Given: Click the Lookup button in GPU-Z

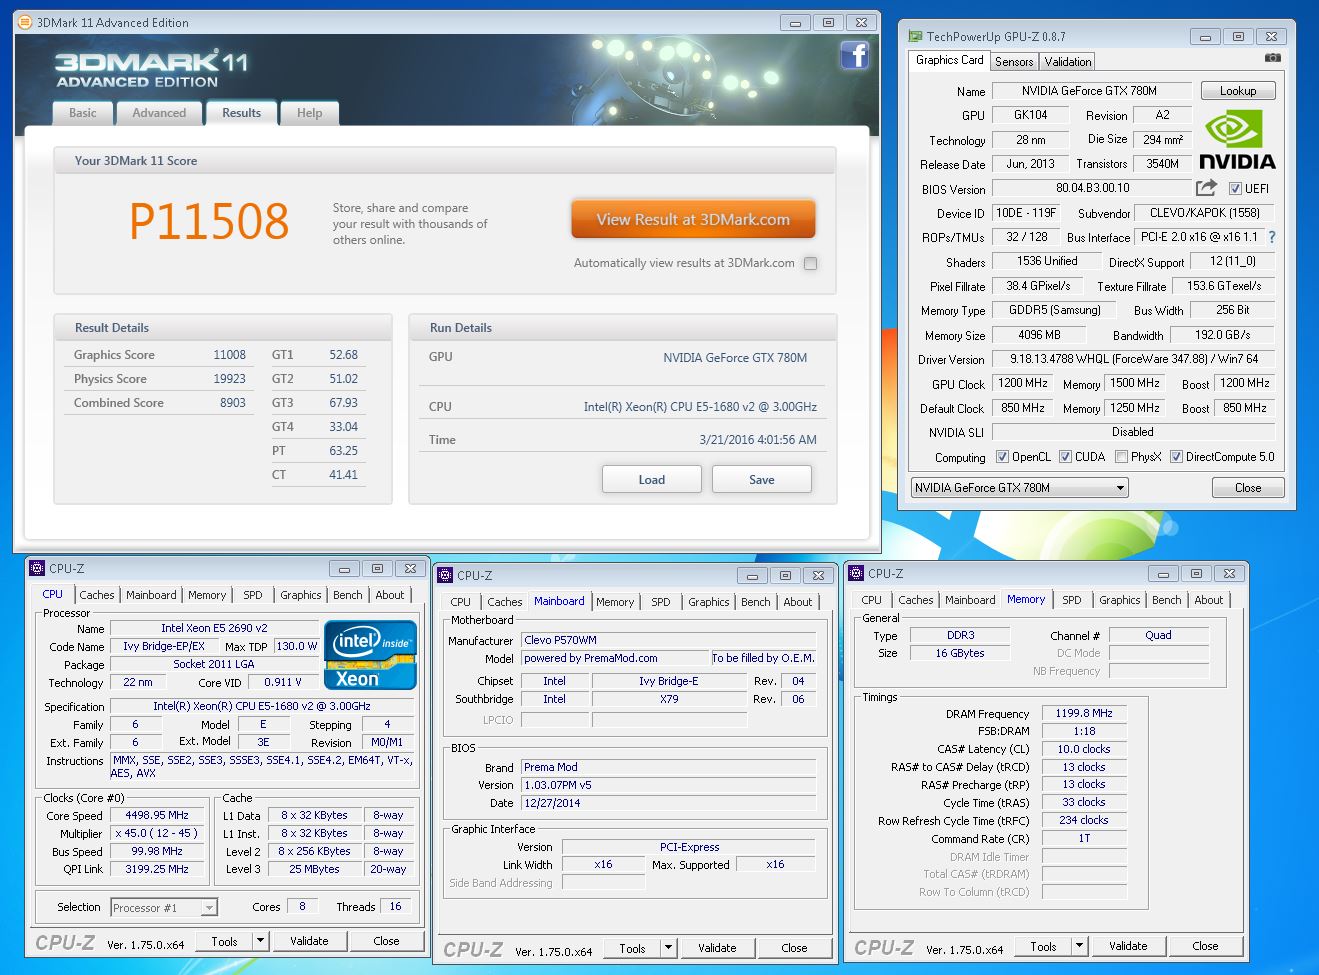Looking at the screenshot, I should 1238,91.
